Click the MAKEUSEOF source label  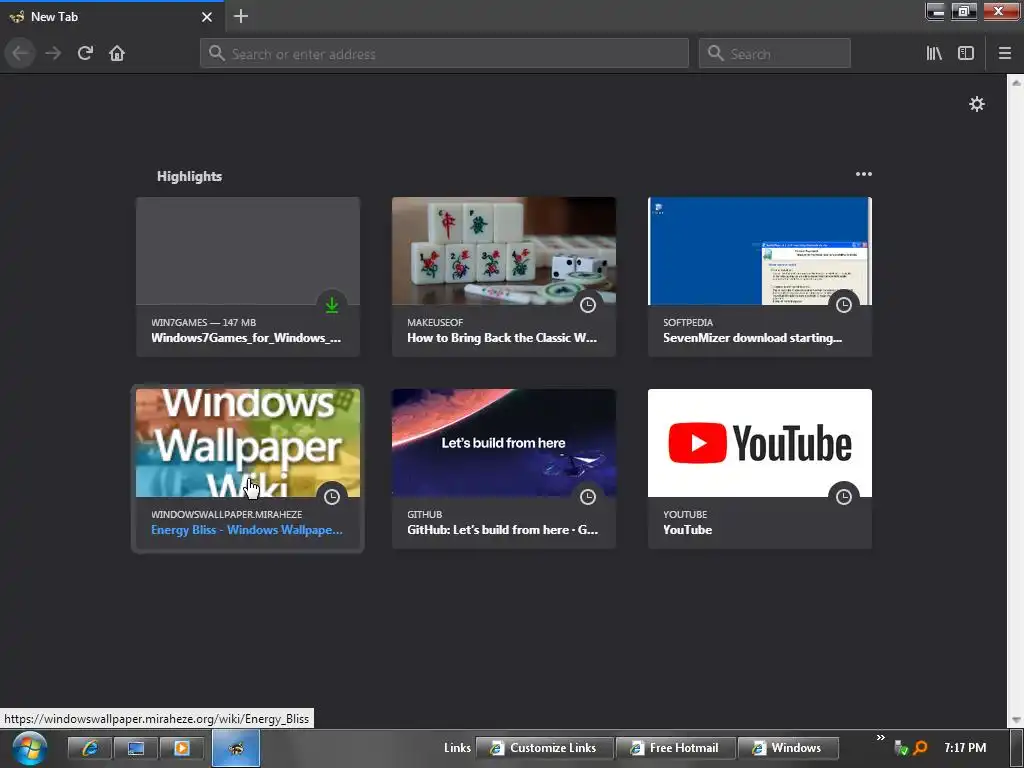click(435, 323)
